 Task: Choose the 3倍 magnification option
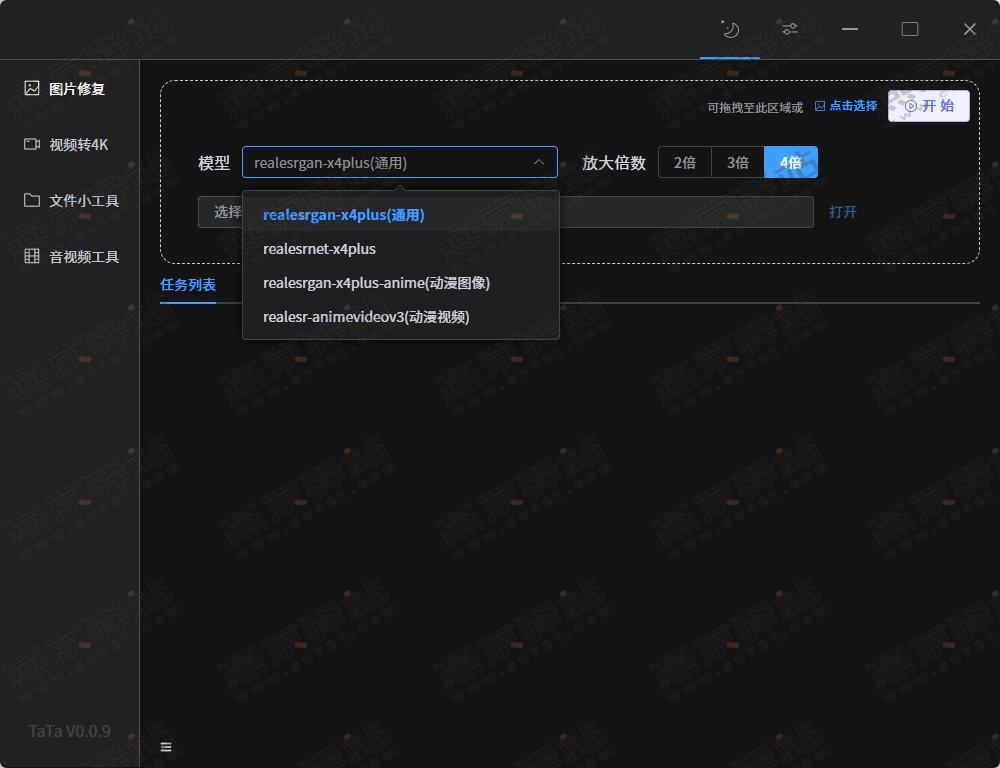point(738,162)
